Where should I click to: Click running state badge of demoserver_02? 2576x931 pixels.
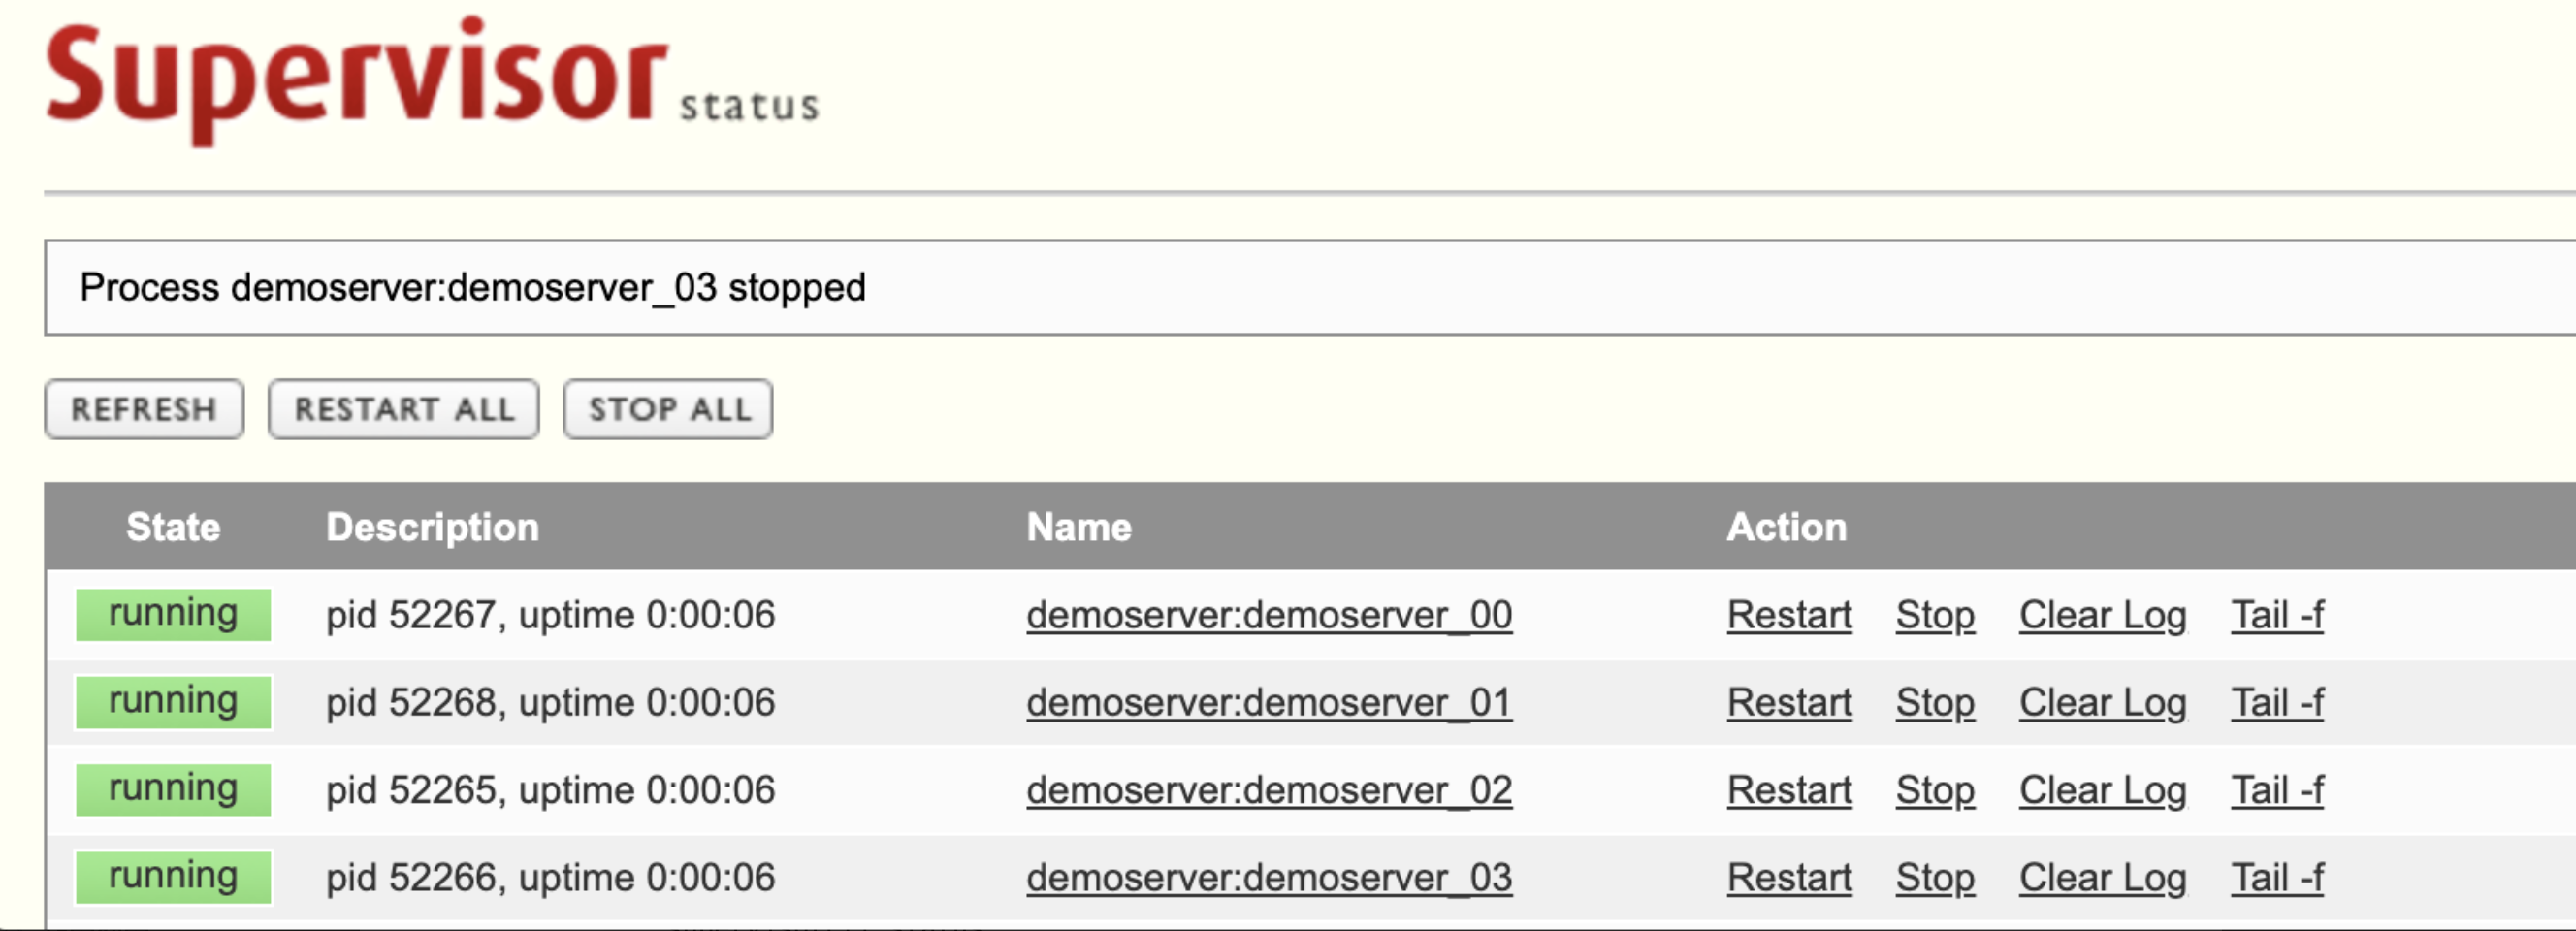coord(173,789)
